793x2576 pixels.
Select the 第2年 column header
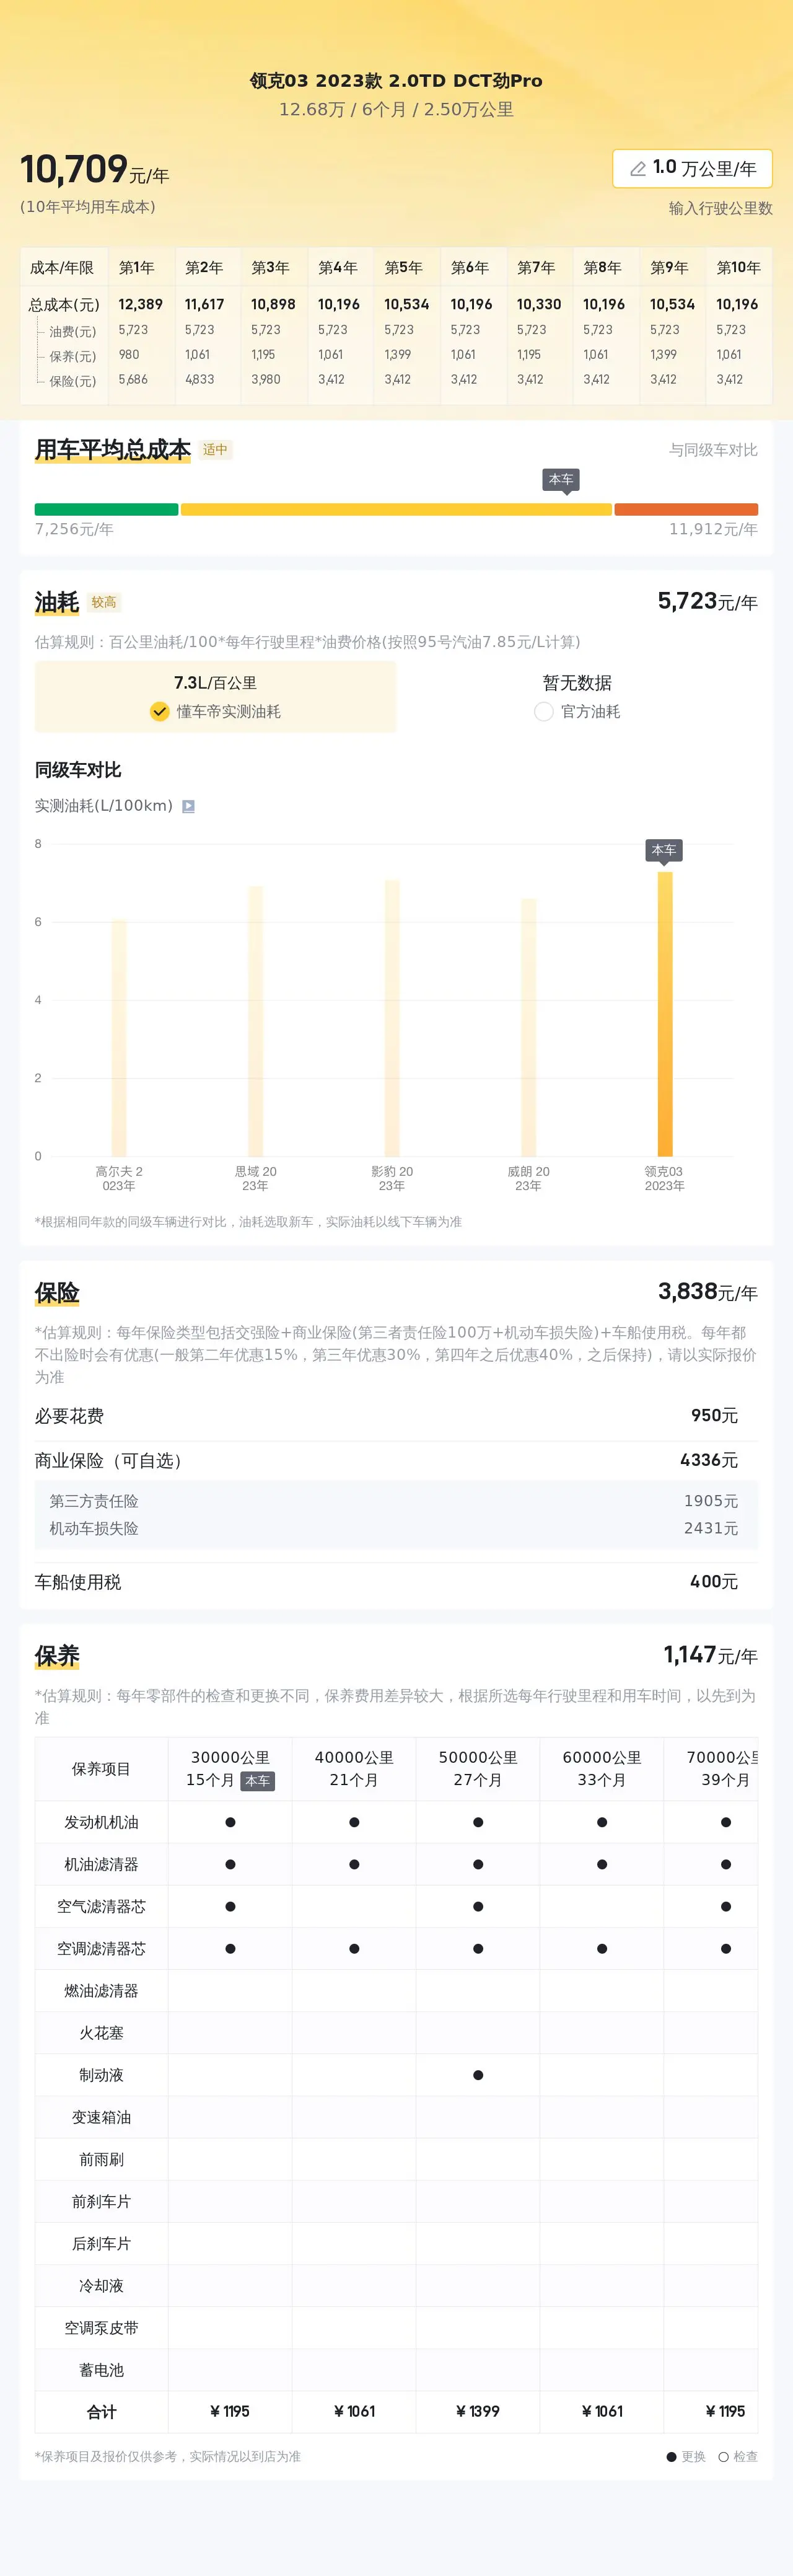tap(204, 267)
